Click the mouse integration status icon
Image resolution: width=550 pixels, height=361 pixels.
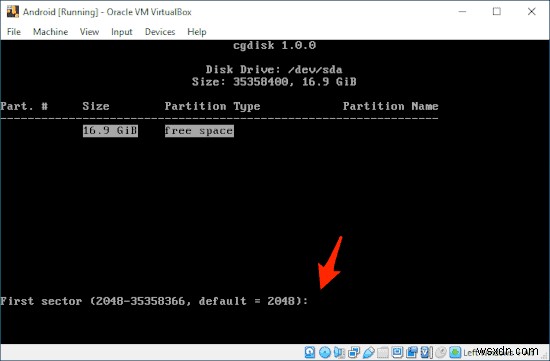441,352
